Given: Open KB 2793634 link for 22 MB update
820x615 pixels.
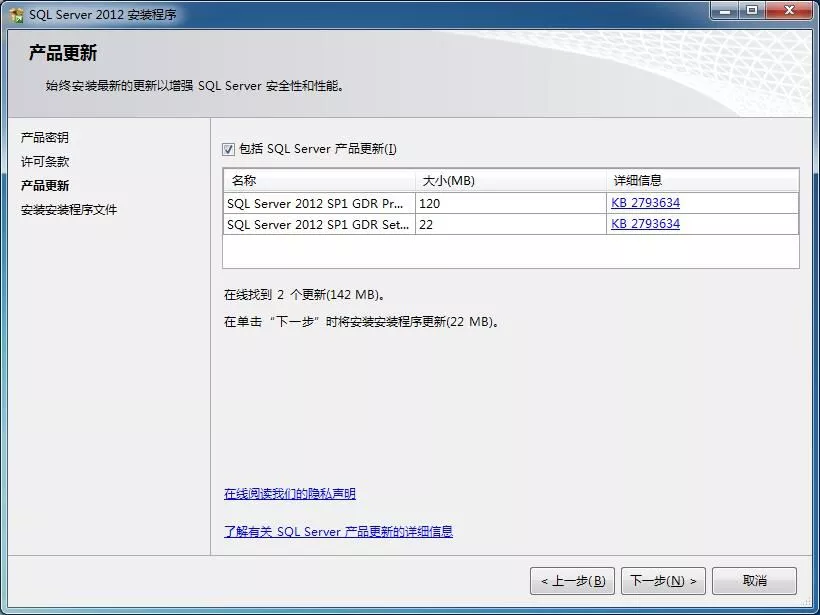Looking at the screenshot, I should pos(645,224).
